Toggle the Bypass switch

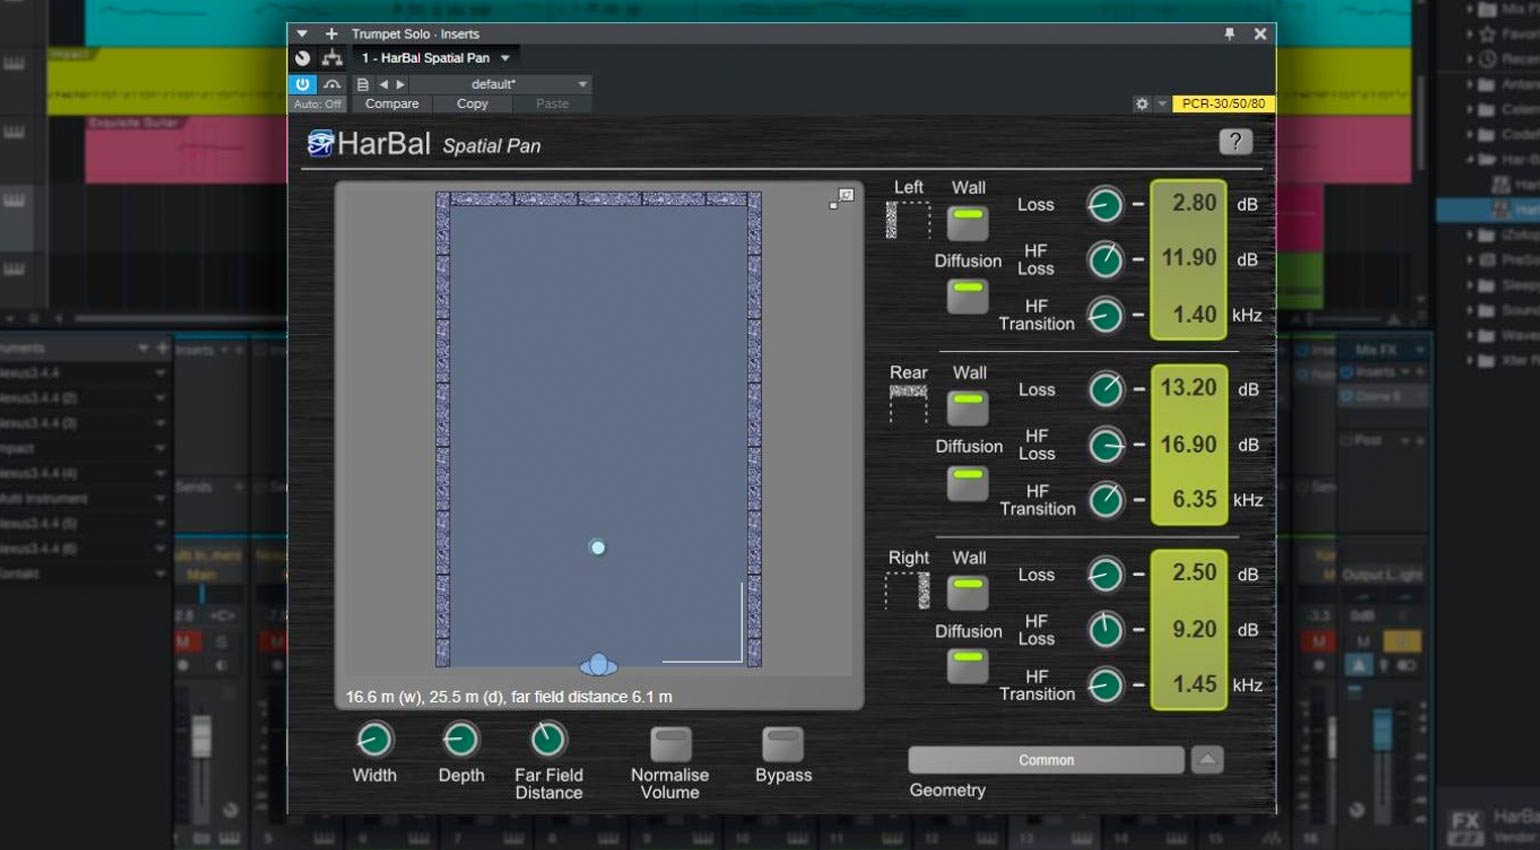pos(782,744)
